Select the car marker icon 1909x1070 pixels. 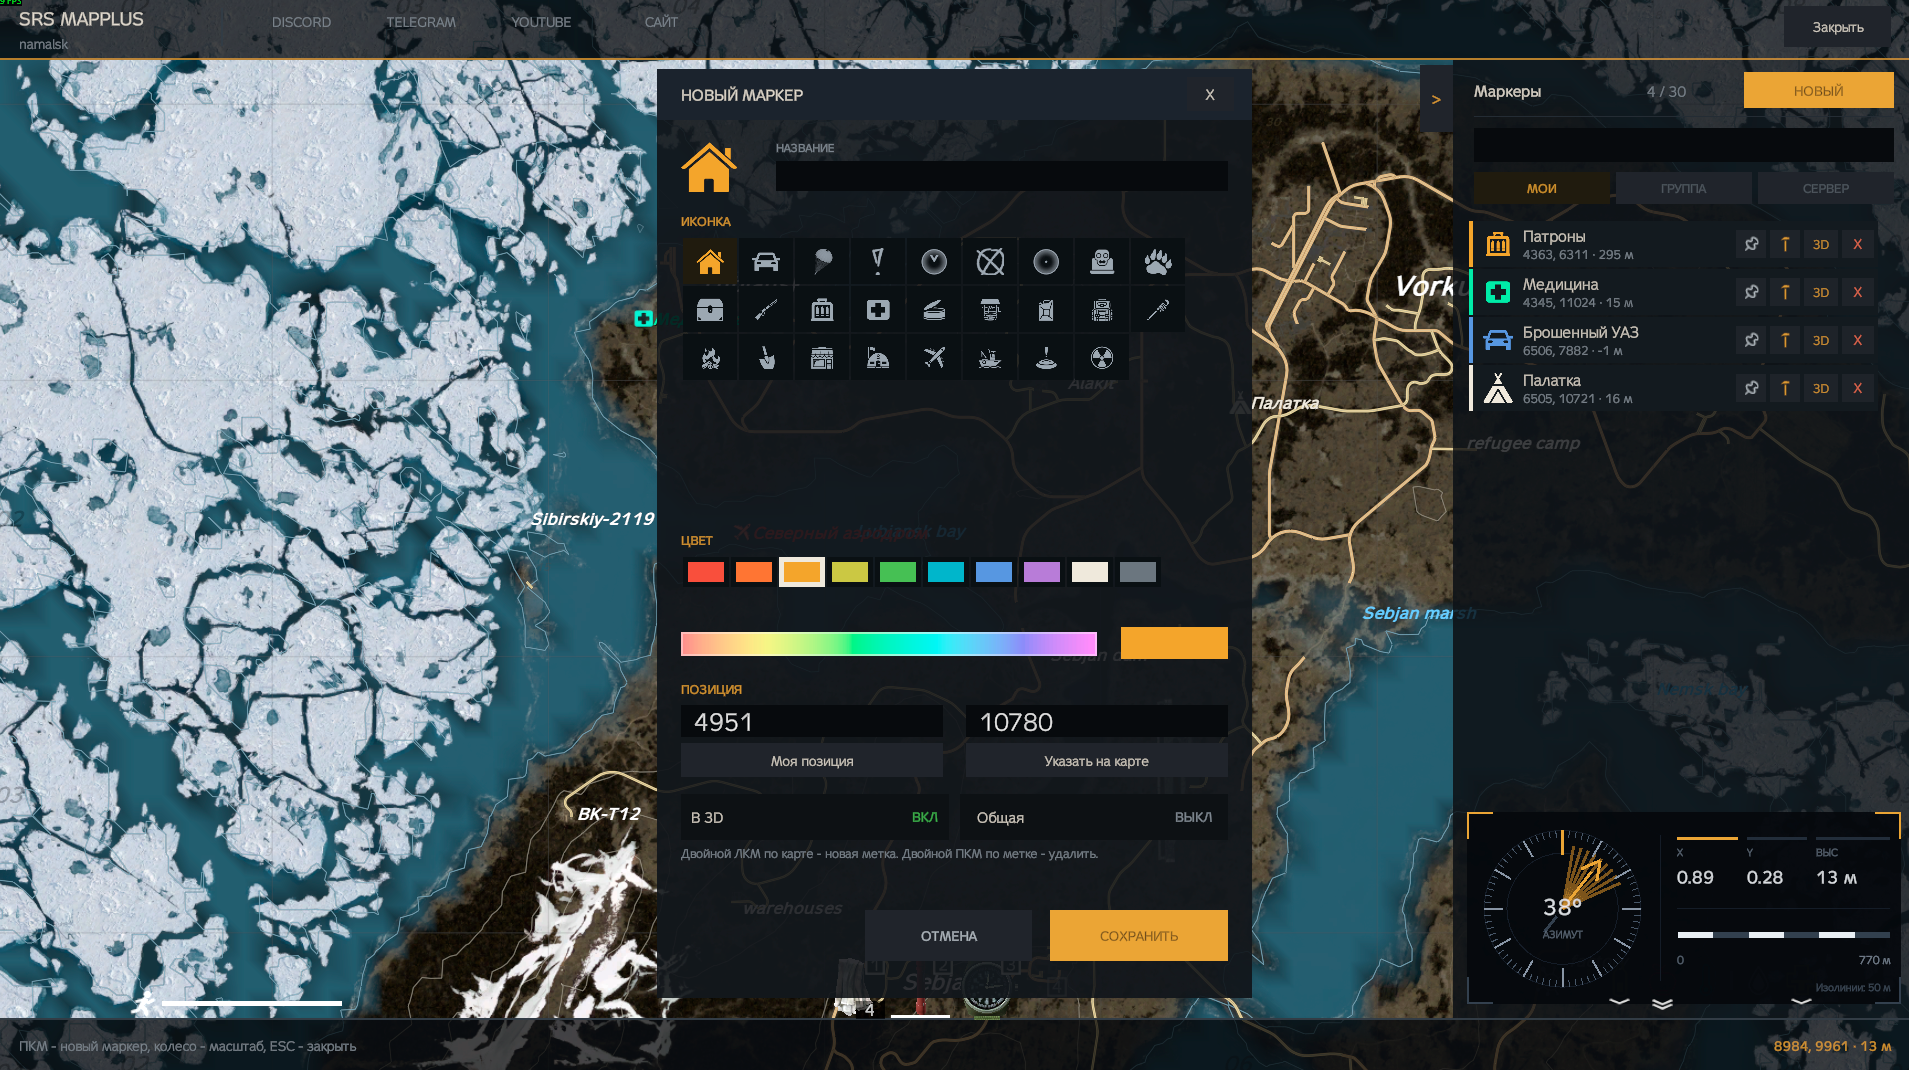coord(766,262)
